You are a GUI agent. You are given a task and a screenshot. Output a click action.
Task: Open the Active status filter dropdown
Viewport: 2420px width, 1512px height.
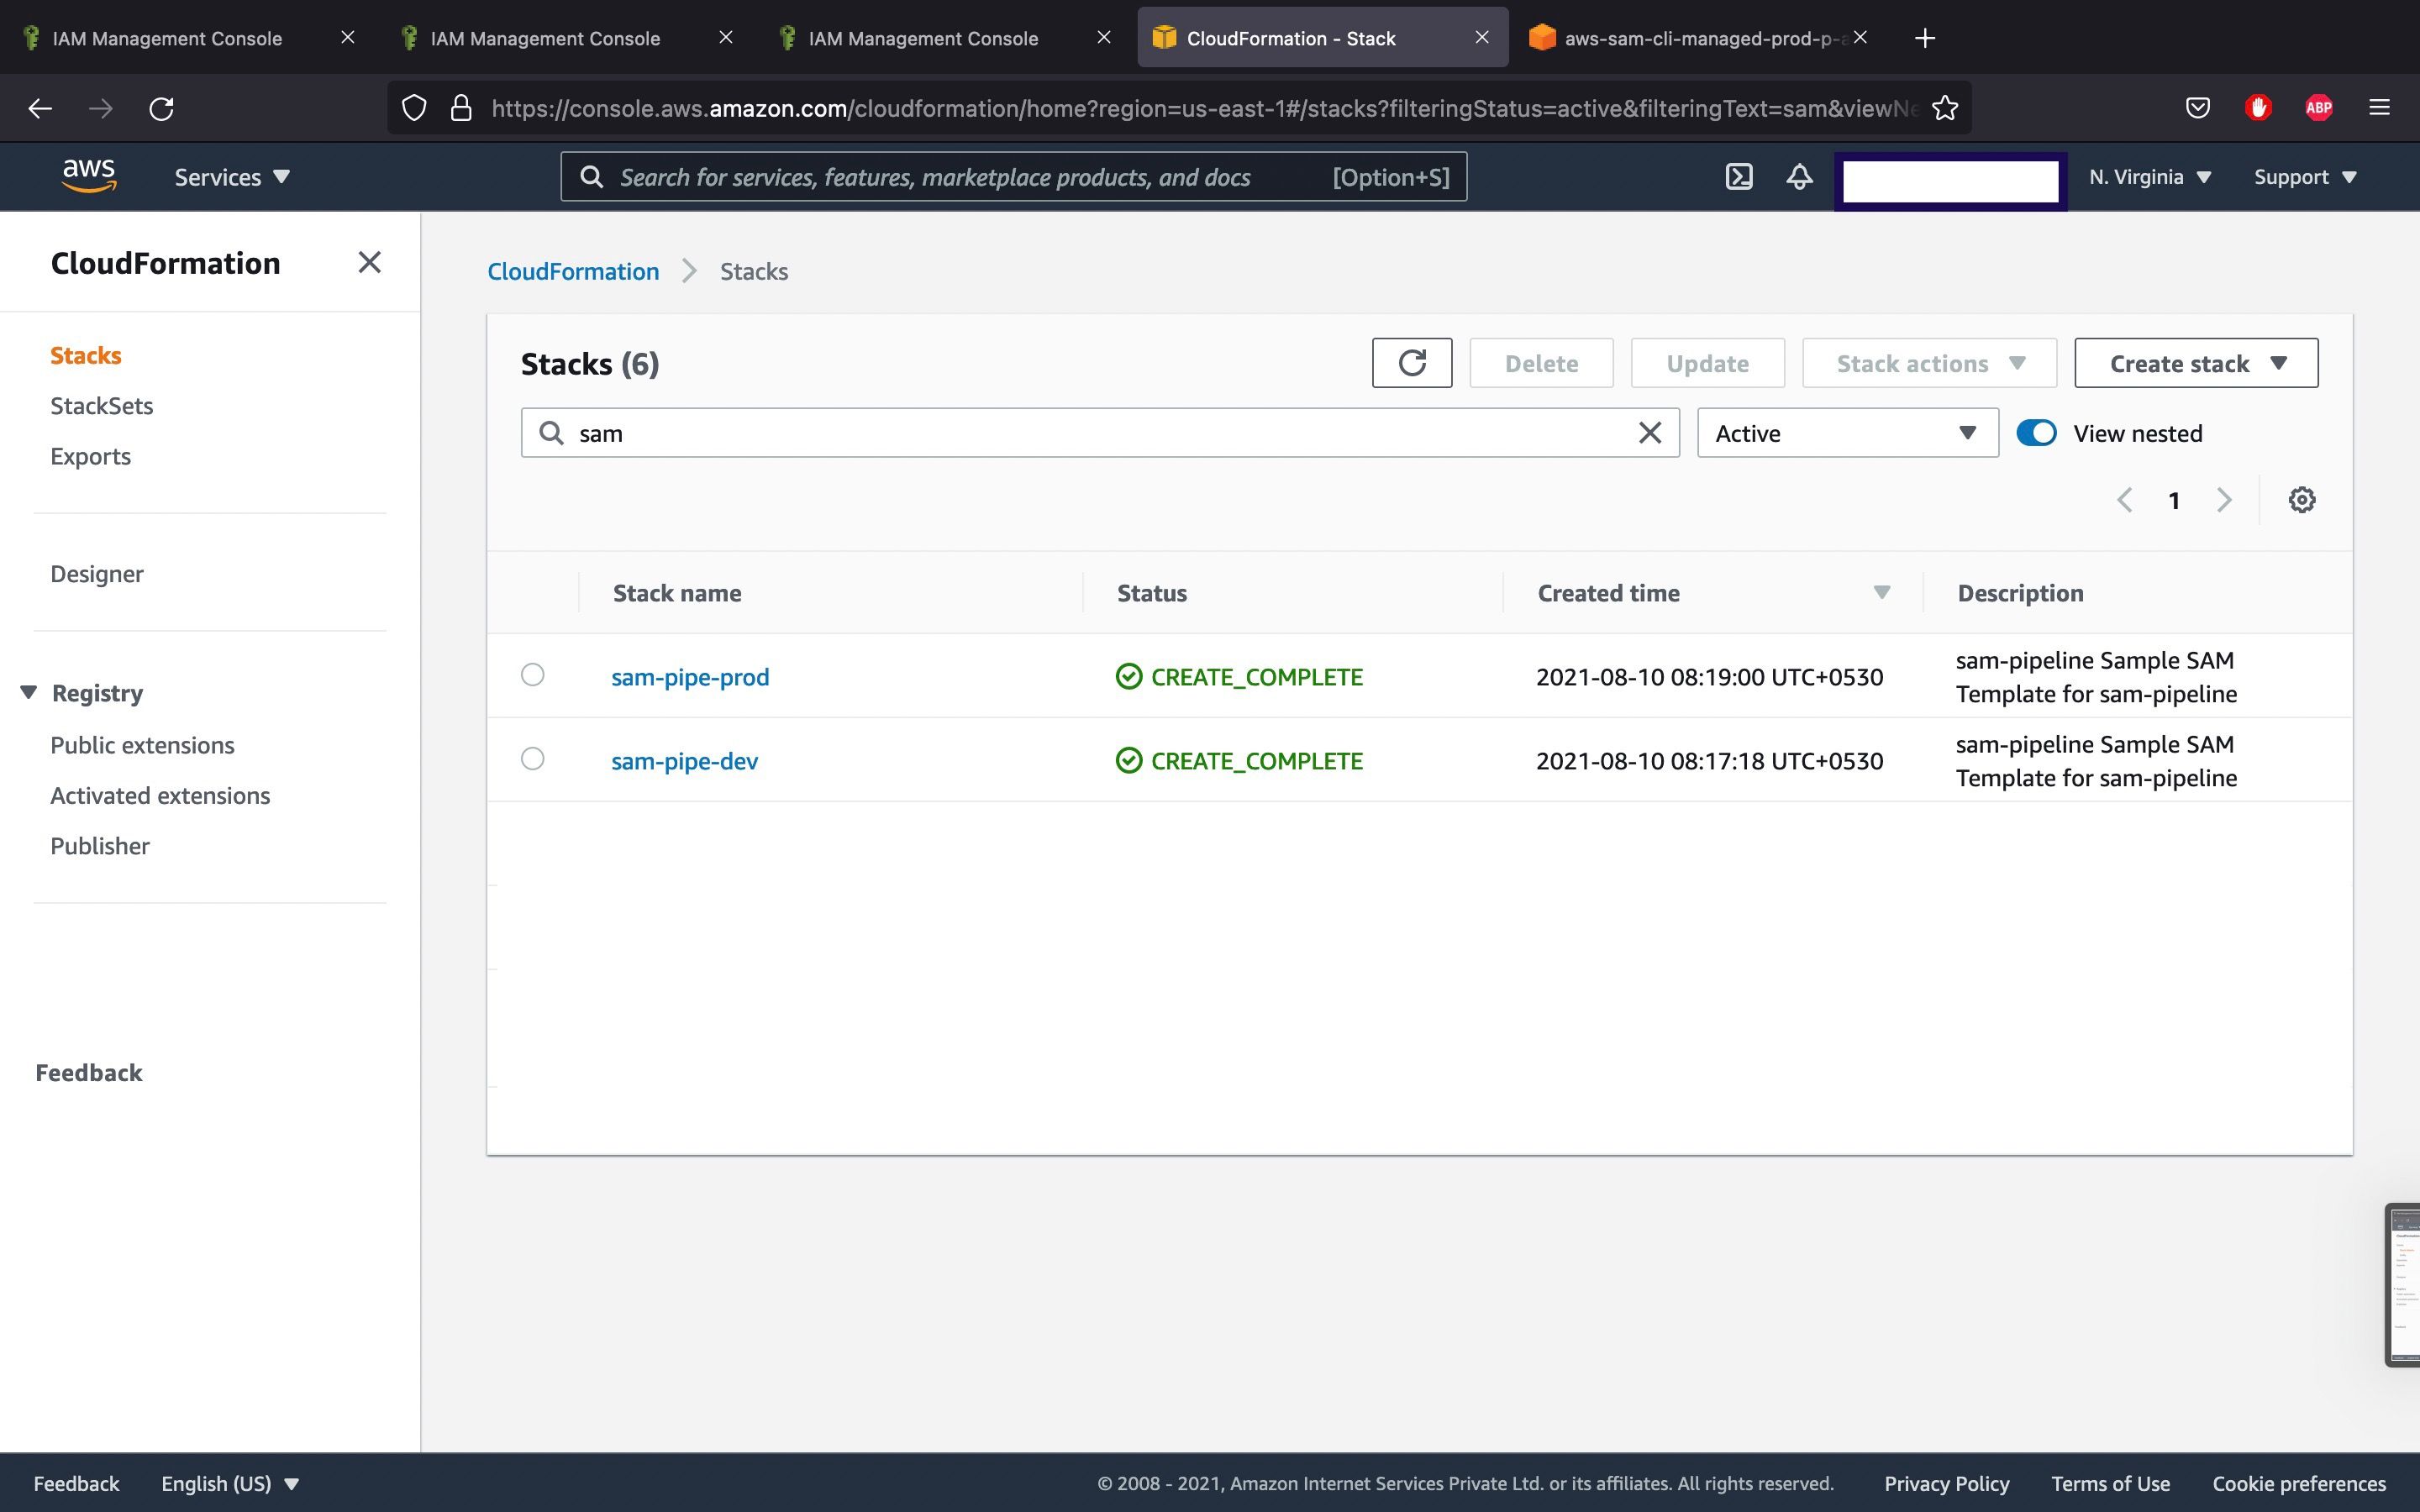click(x=1847, y=433)
